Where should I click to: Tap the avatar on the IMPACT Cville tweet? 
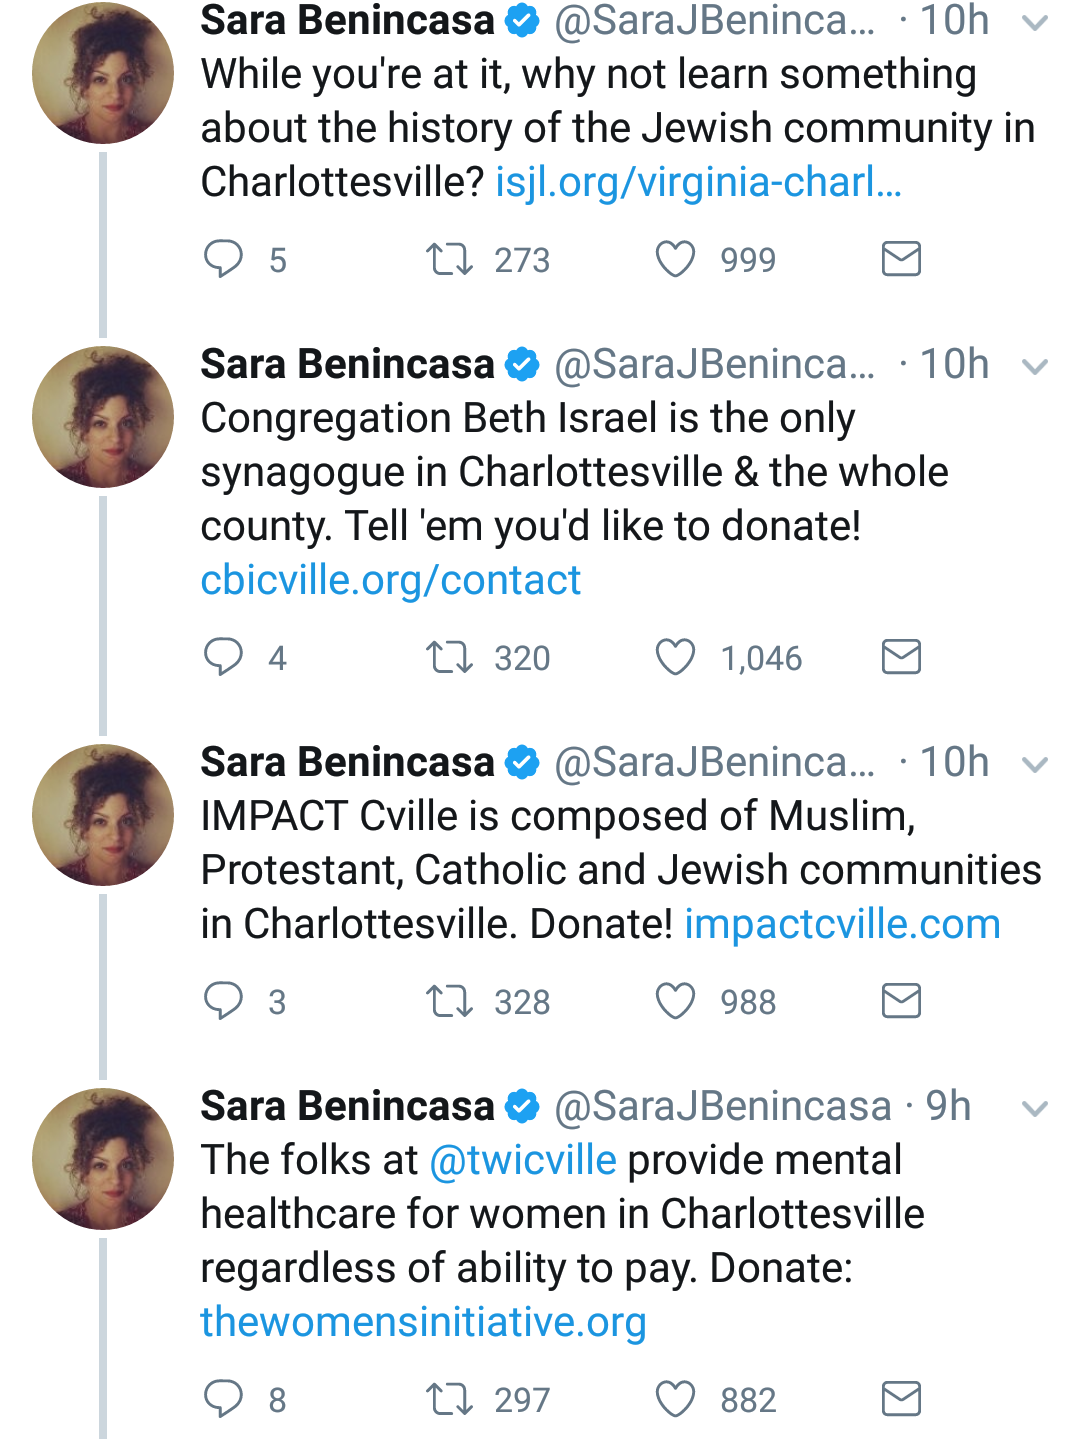(x=103, y=815)
